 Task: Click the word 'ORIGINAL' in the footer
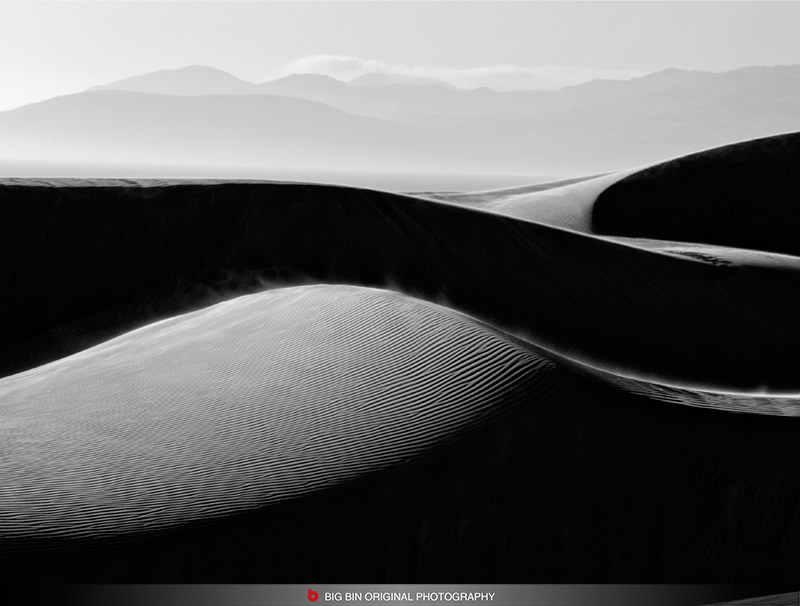coord(390,596)
